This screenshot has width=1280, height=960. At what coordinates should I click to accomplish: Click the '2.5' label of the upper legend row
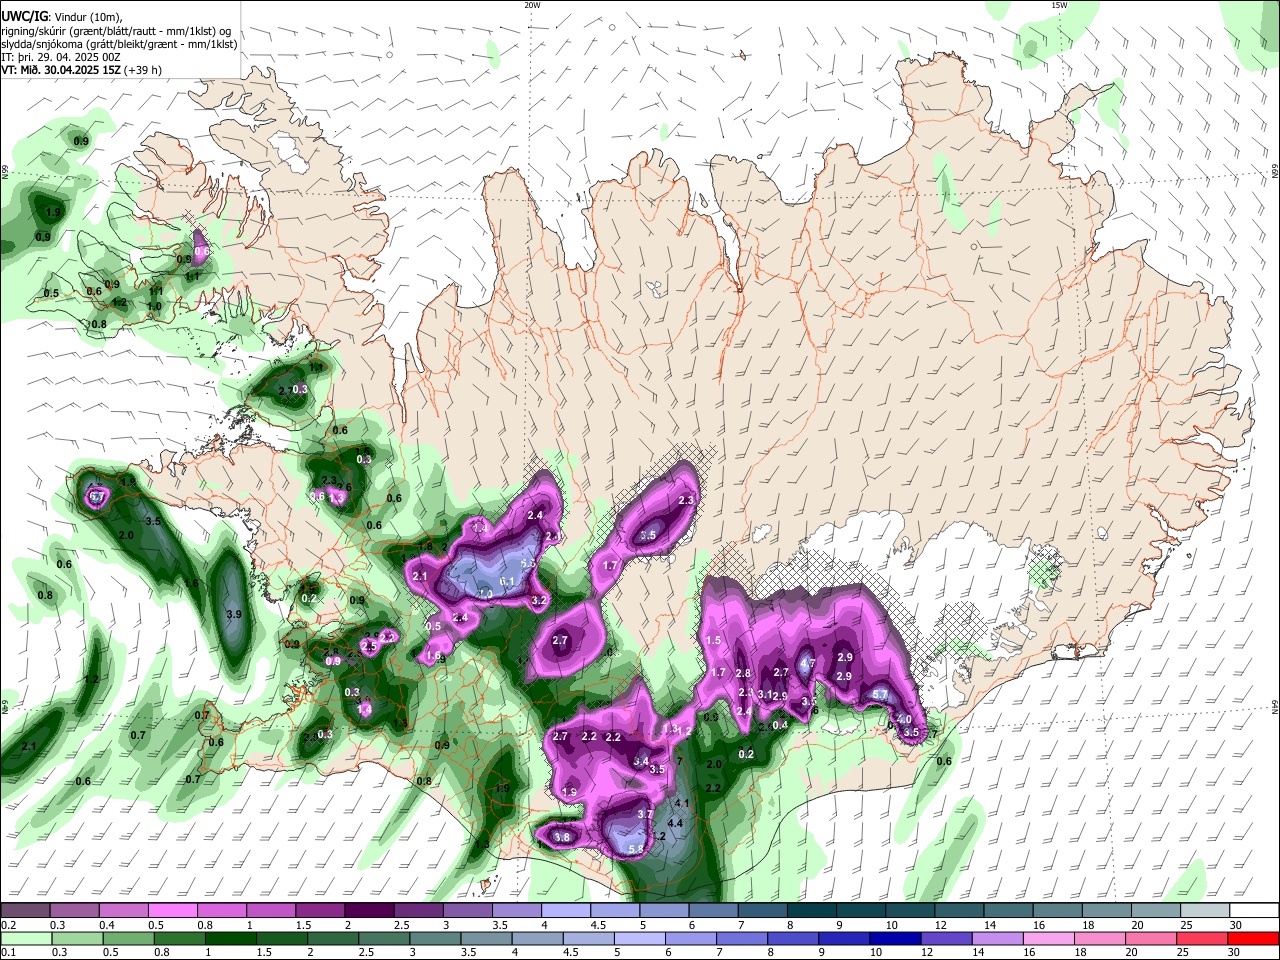click(x=402, y=925)
